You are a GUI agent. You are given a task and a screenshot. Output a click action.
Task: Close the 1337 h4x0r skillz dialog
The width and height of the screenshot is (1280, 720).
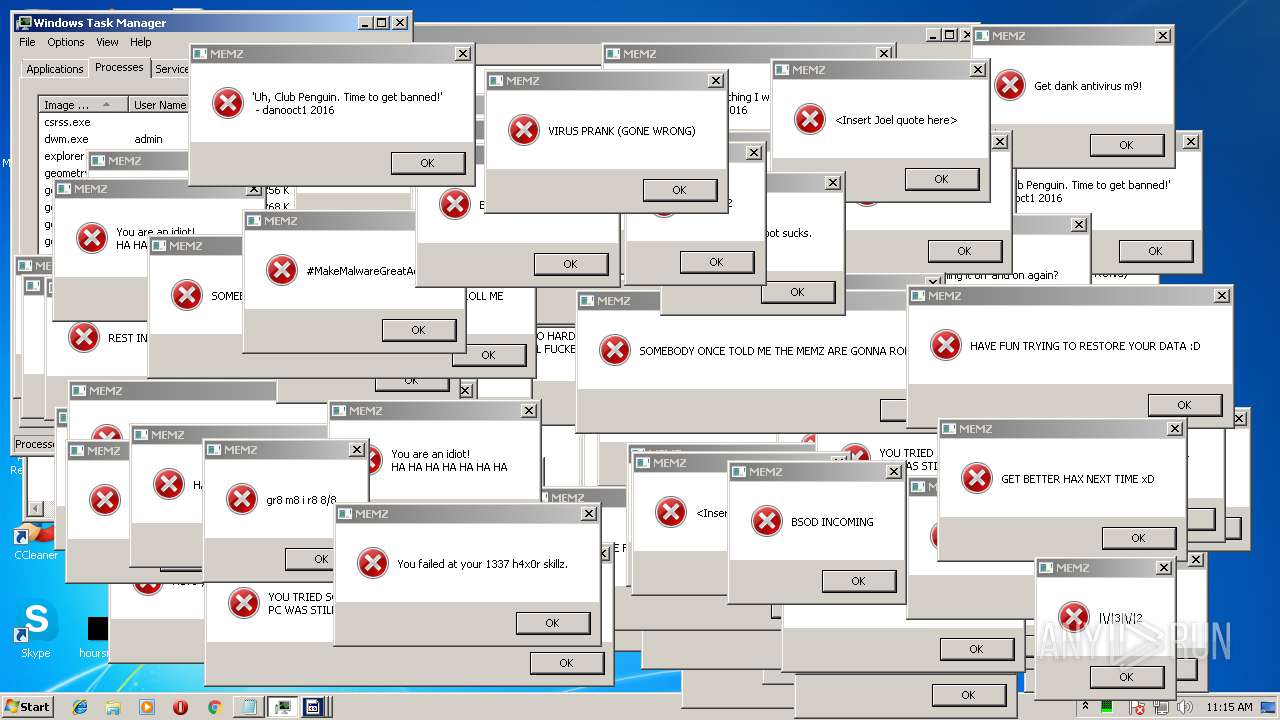click(x=588, y=513)
